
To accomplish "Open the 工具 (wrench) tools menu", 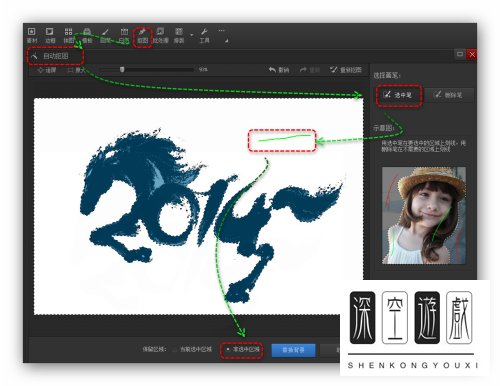I will [x=204, y=36].
